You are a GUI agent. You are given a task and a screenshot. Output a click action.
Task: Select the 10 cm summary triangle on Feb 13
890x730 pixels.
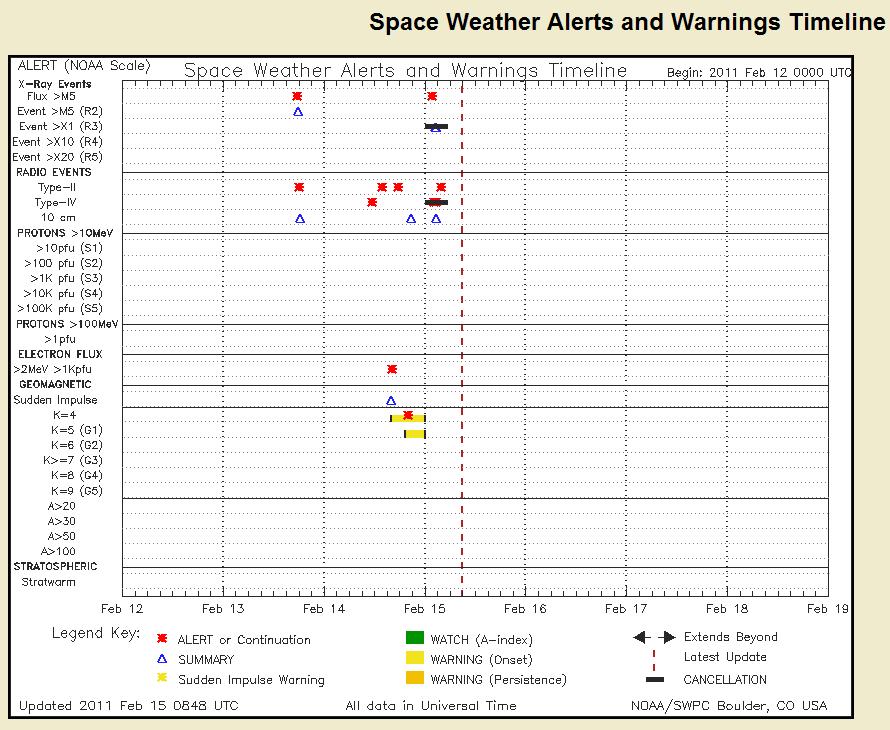300,219
